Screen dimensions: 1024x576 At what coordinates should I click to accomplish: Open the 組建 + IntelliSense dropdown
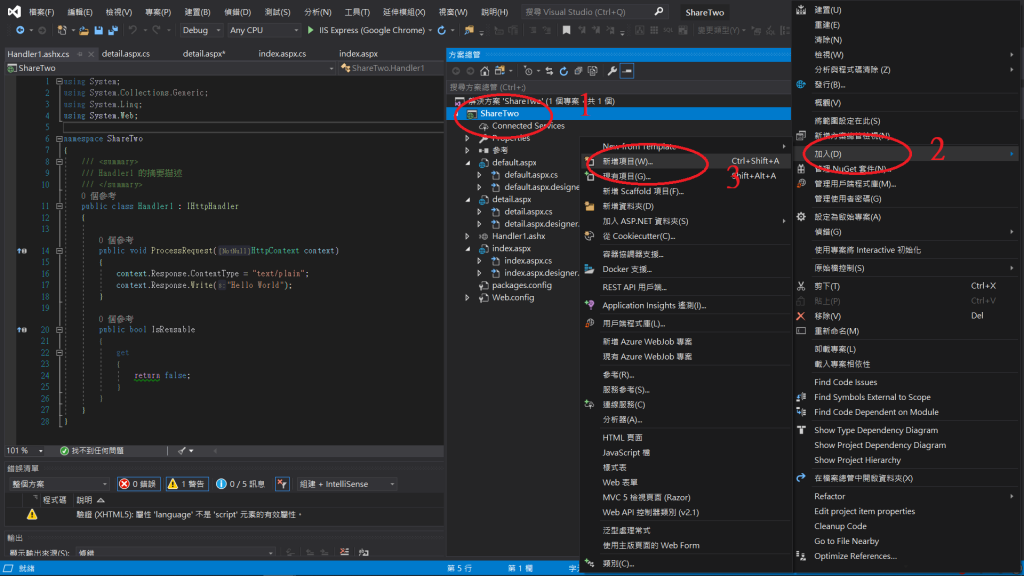click(347, 484)
